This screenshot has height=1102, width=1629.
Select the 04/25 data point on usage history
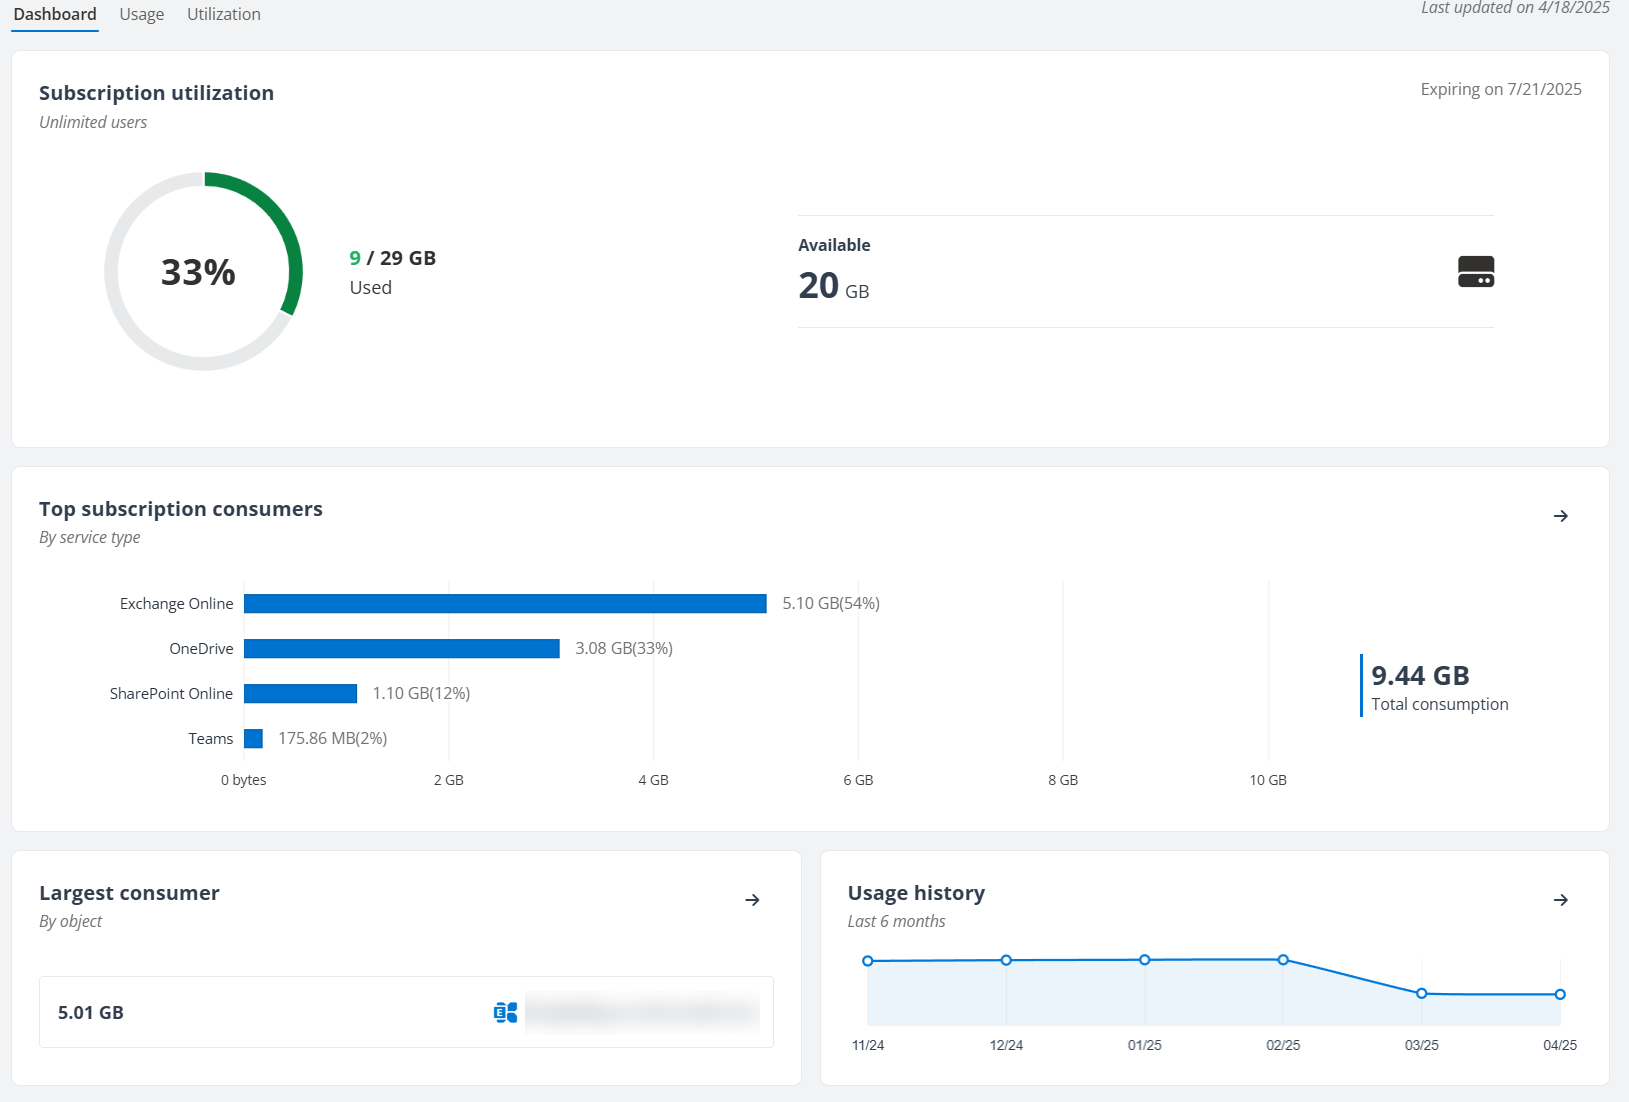pyautogui.click(x=1559, y=994)
